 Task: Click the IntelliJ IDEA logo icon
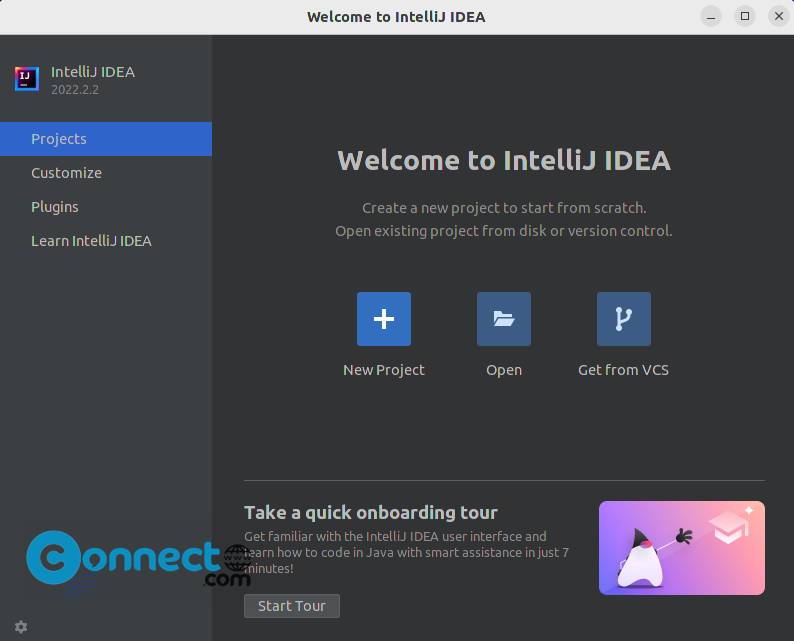(x=27, y=78)
